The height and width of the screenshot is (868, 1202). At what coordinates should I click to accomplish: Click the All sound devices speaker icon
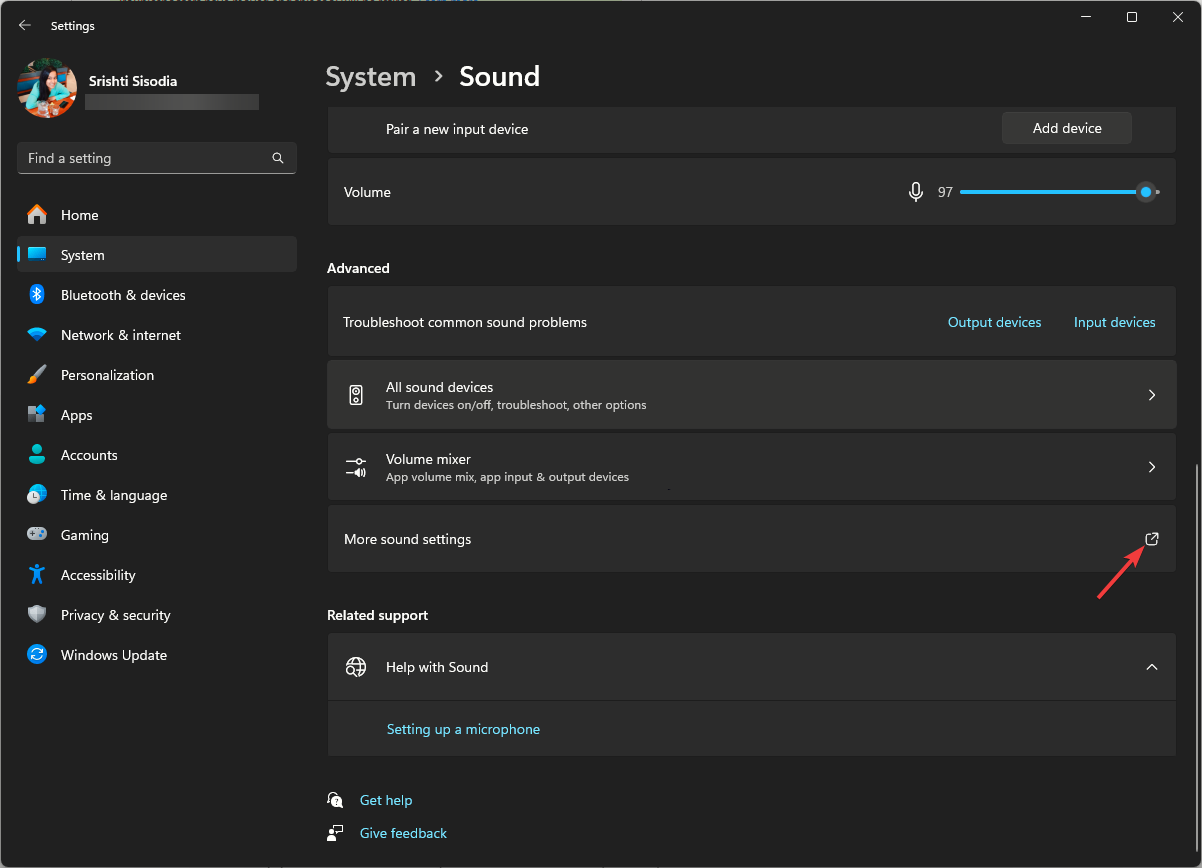click(x=356, y=395)
